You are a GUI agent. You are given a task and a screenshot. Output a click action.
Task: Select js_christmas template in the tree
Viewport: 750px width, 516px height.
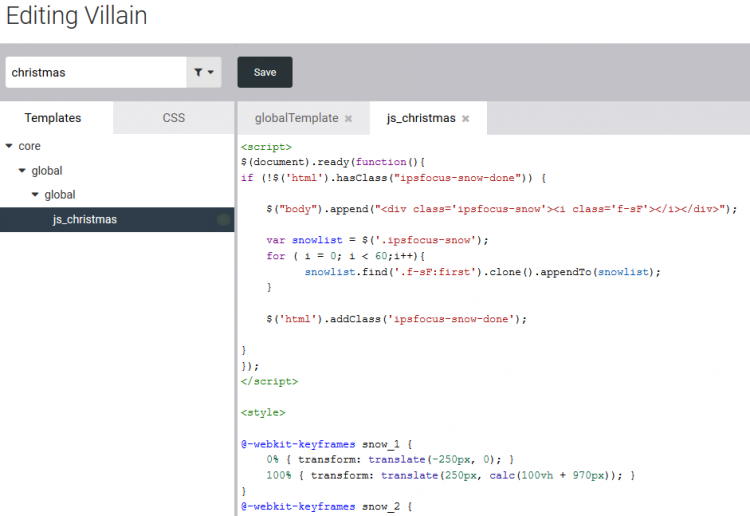[x=85, y=220]
